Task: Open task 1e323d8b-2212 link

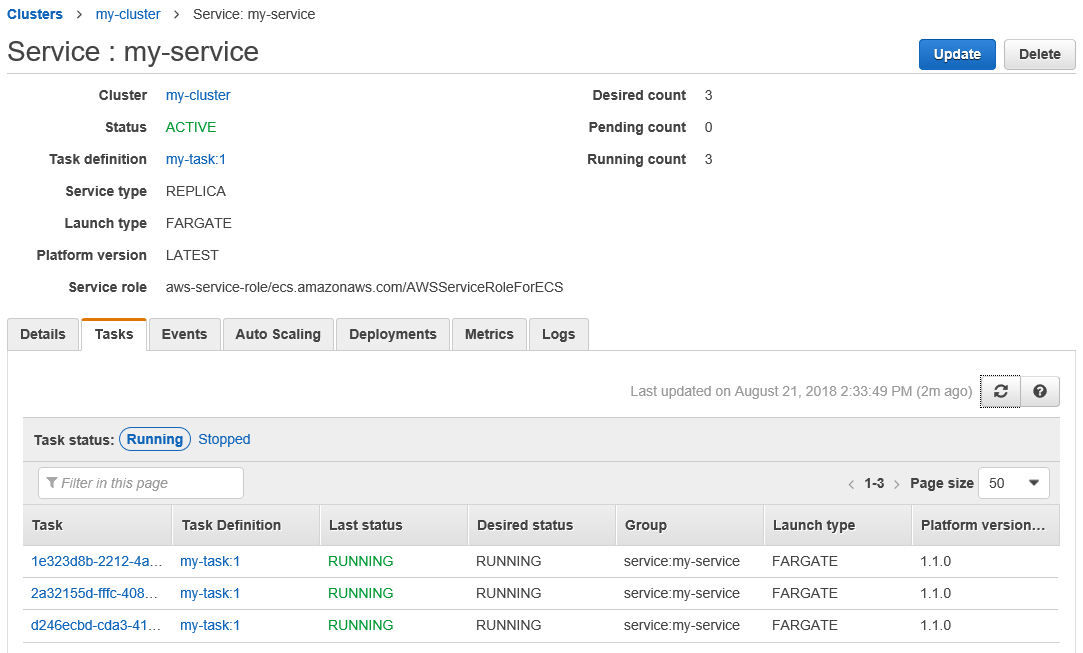Action: pos(95,561)
